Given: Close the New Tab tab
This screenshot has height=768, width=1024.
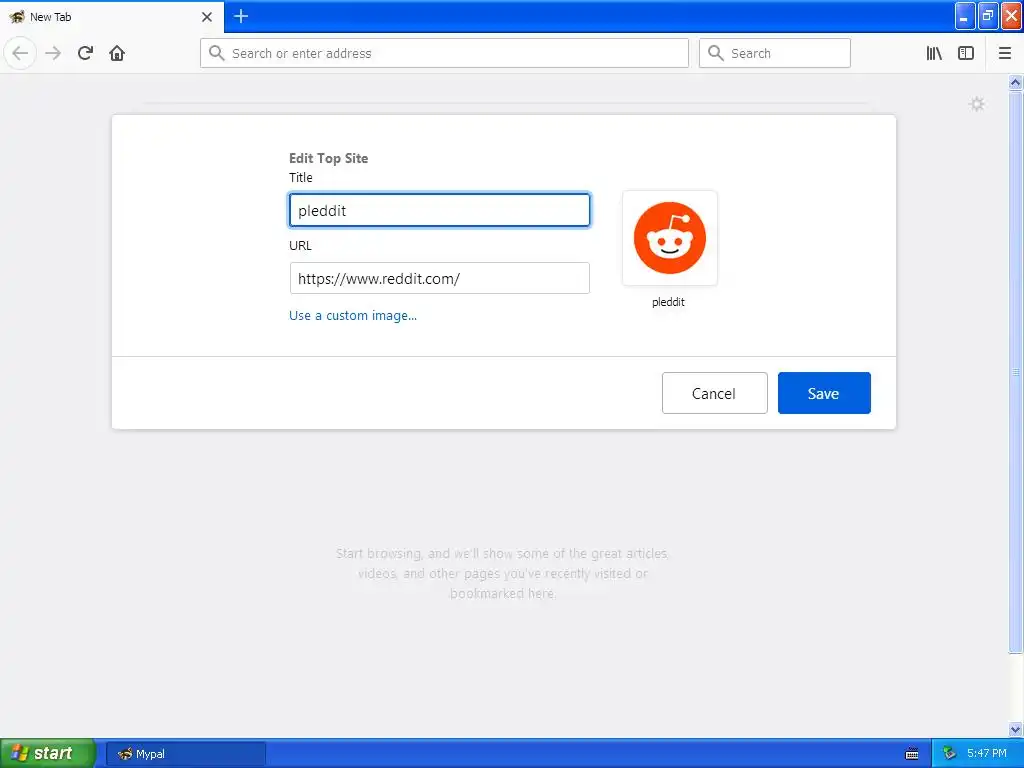Looking at the screenshot, I should (207, 17).
